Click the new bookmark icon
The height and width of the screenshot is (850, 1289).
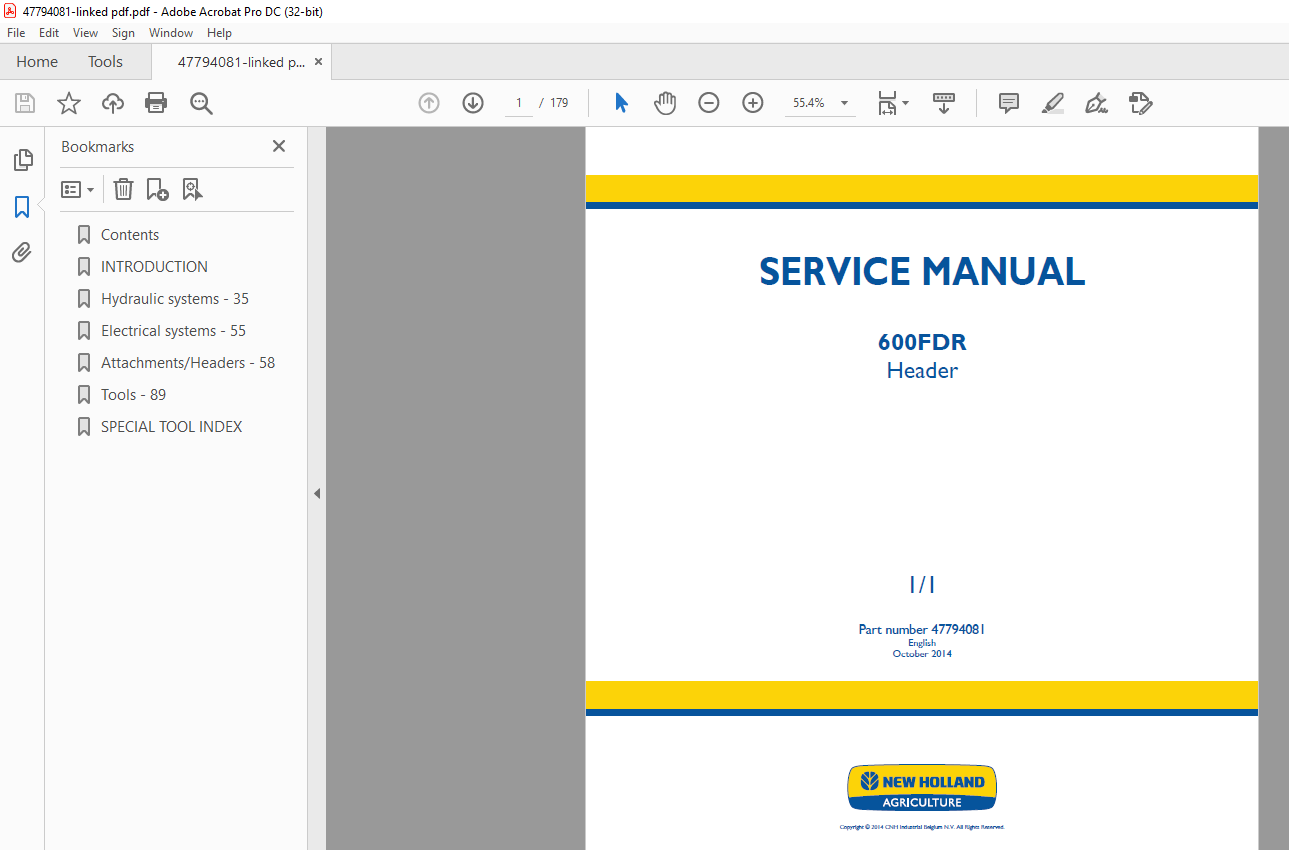[x=157, y=189]
